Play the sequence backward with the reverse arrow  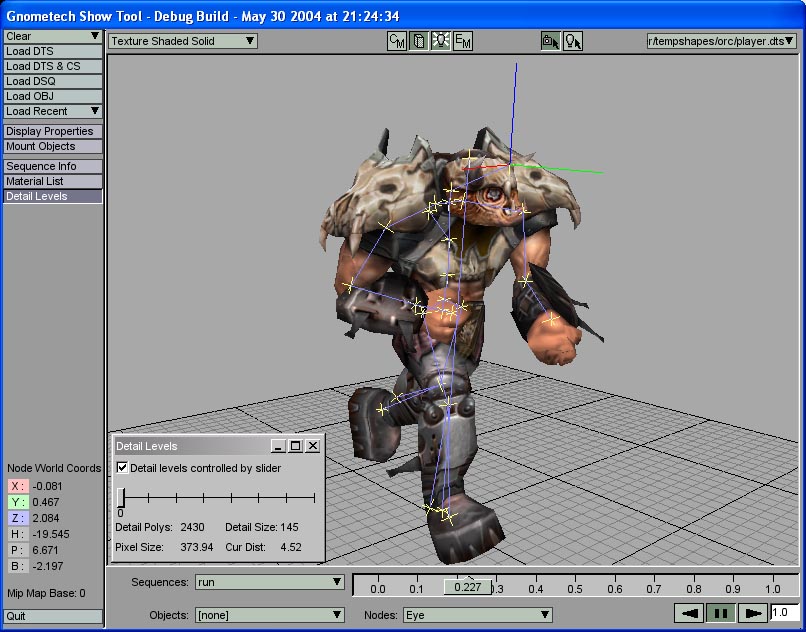[689, 613]
